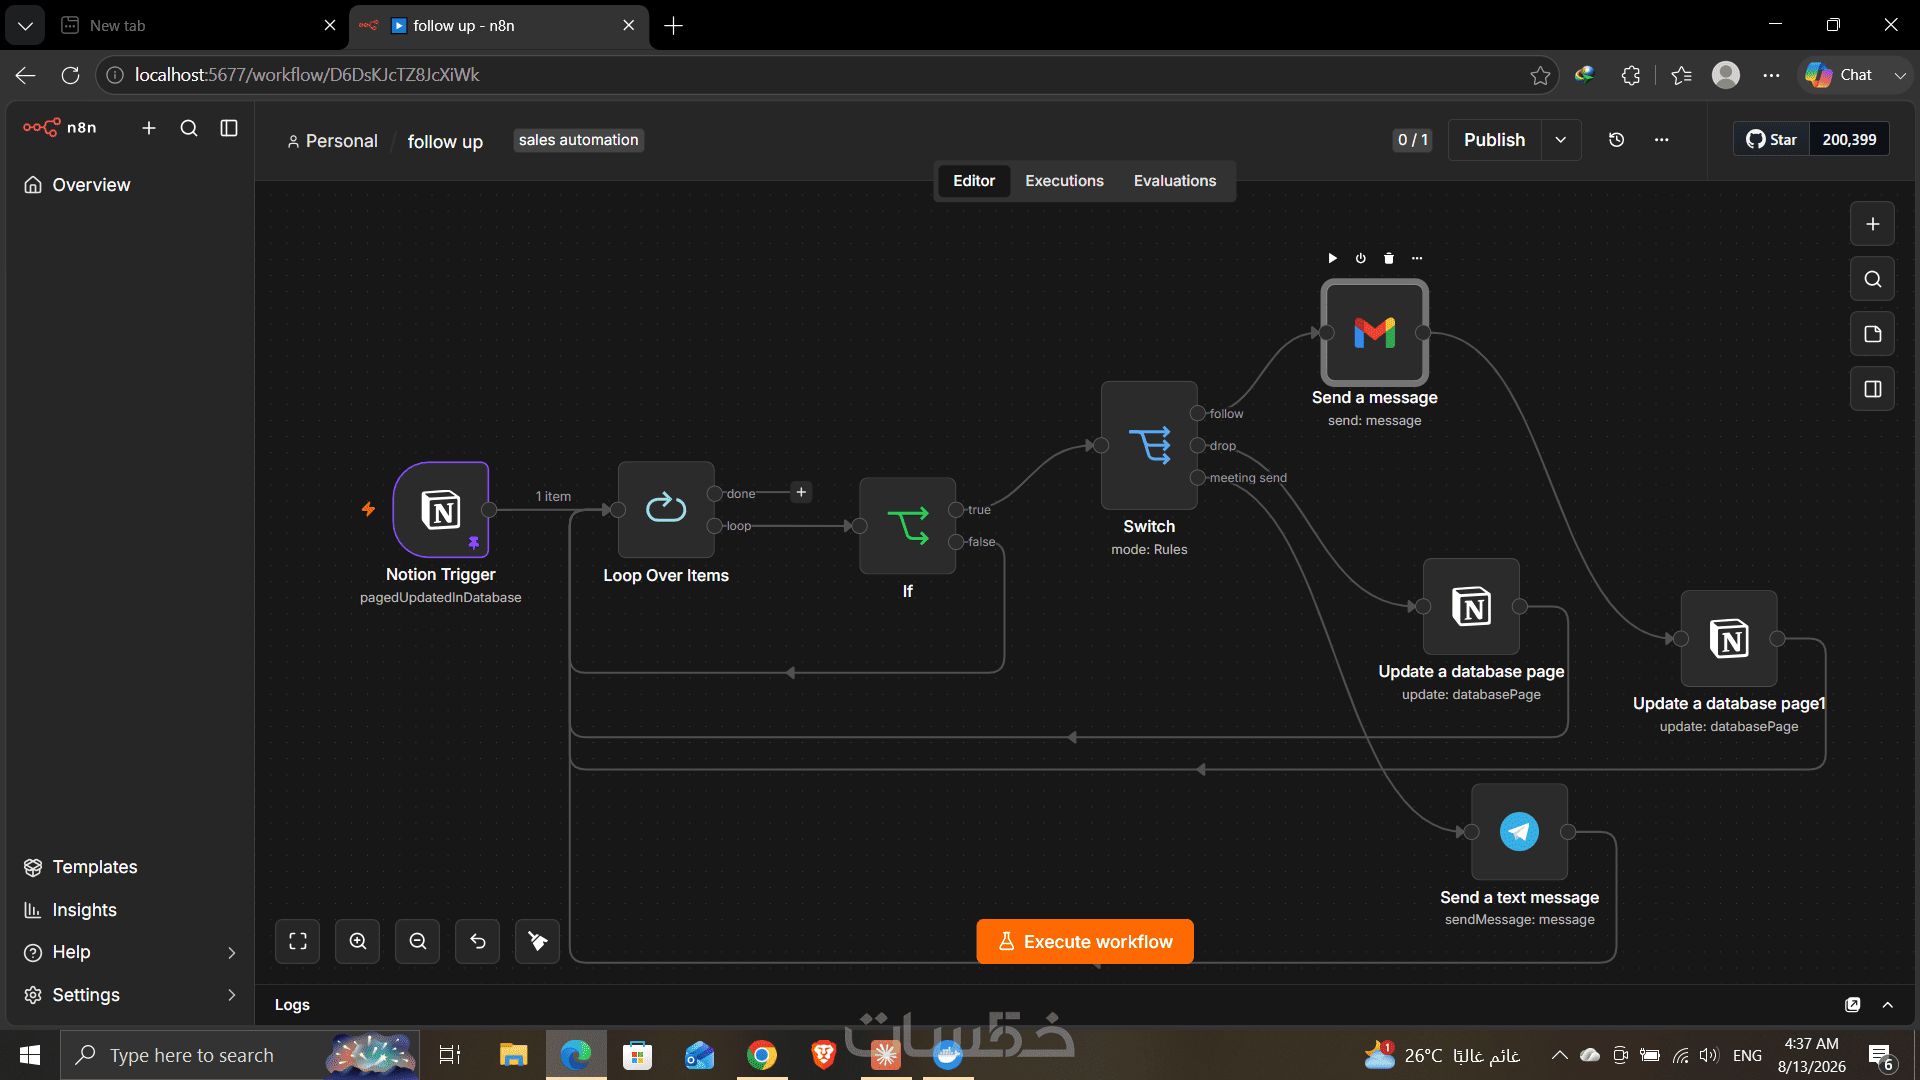This screenshot has height=1080, width=1920.
Task: Open more options above the Send a message node
Action: [1416, 258]
